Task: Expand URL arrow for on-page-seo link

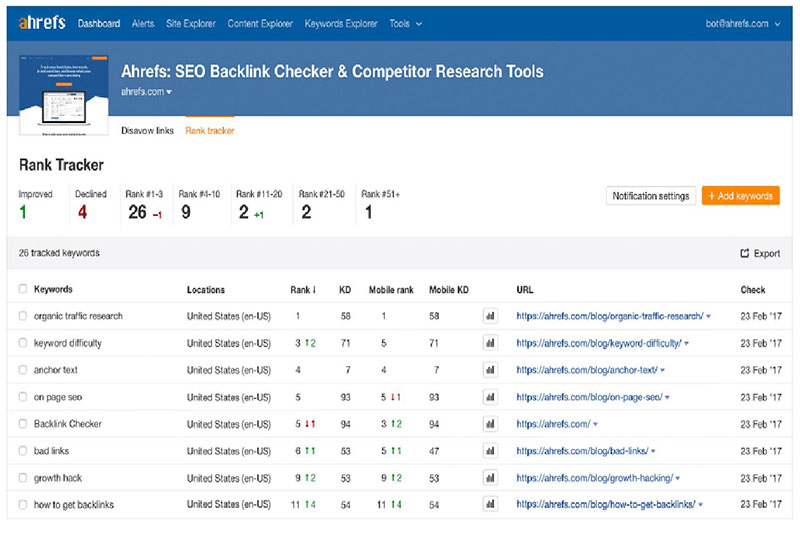Action: 667,397
